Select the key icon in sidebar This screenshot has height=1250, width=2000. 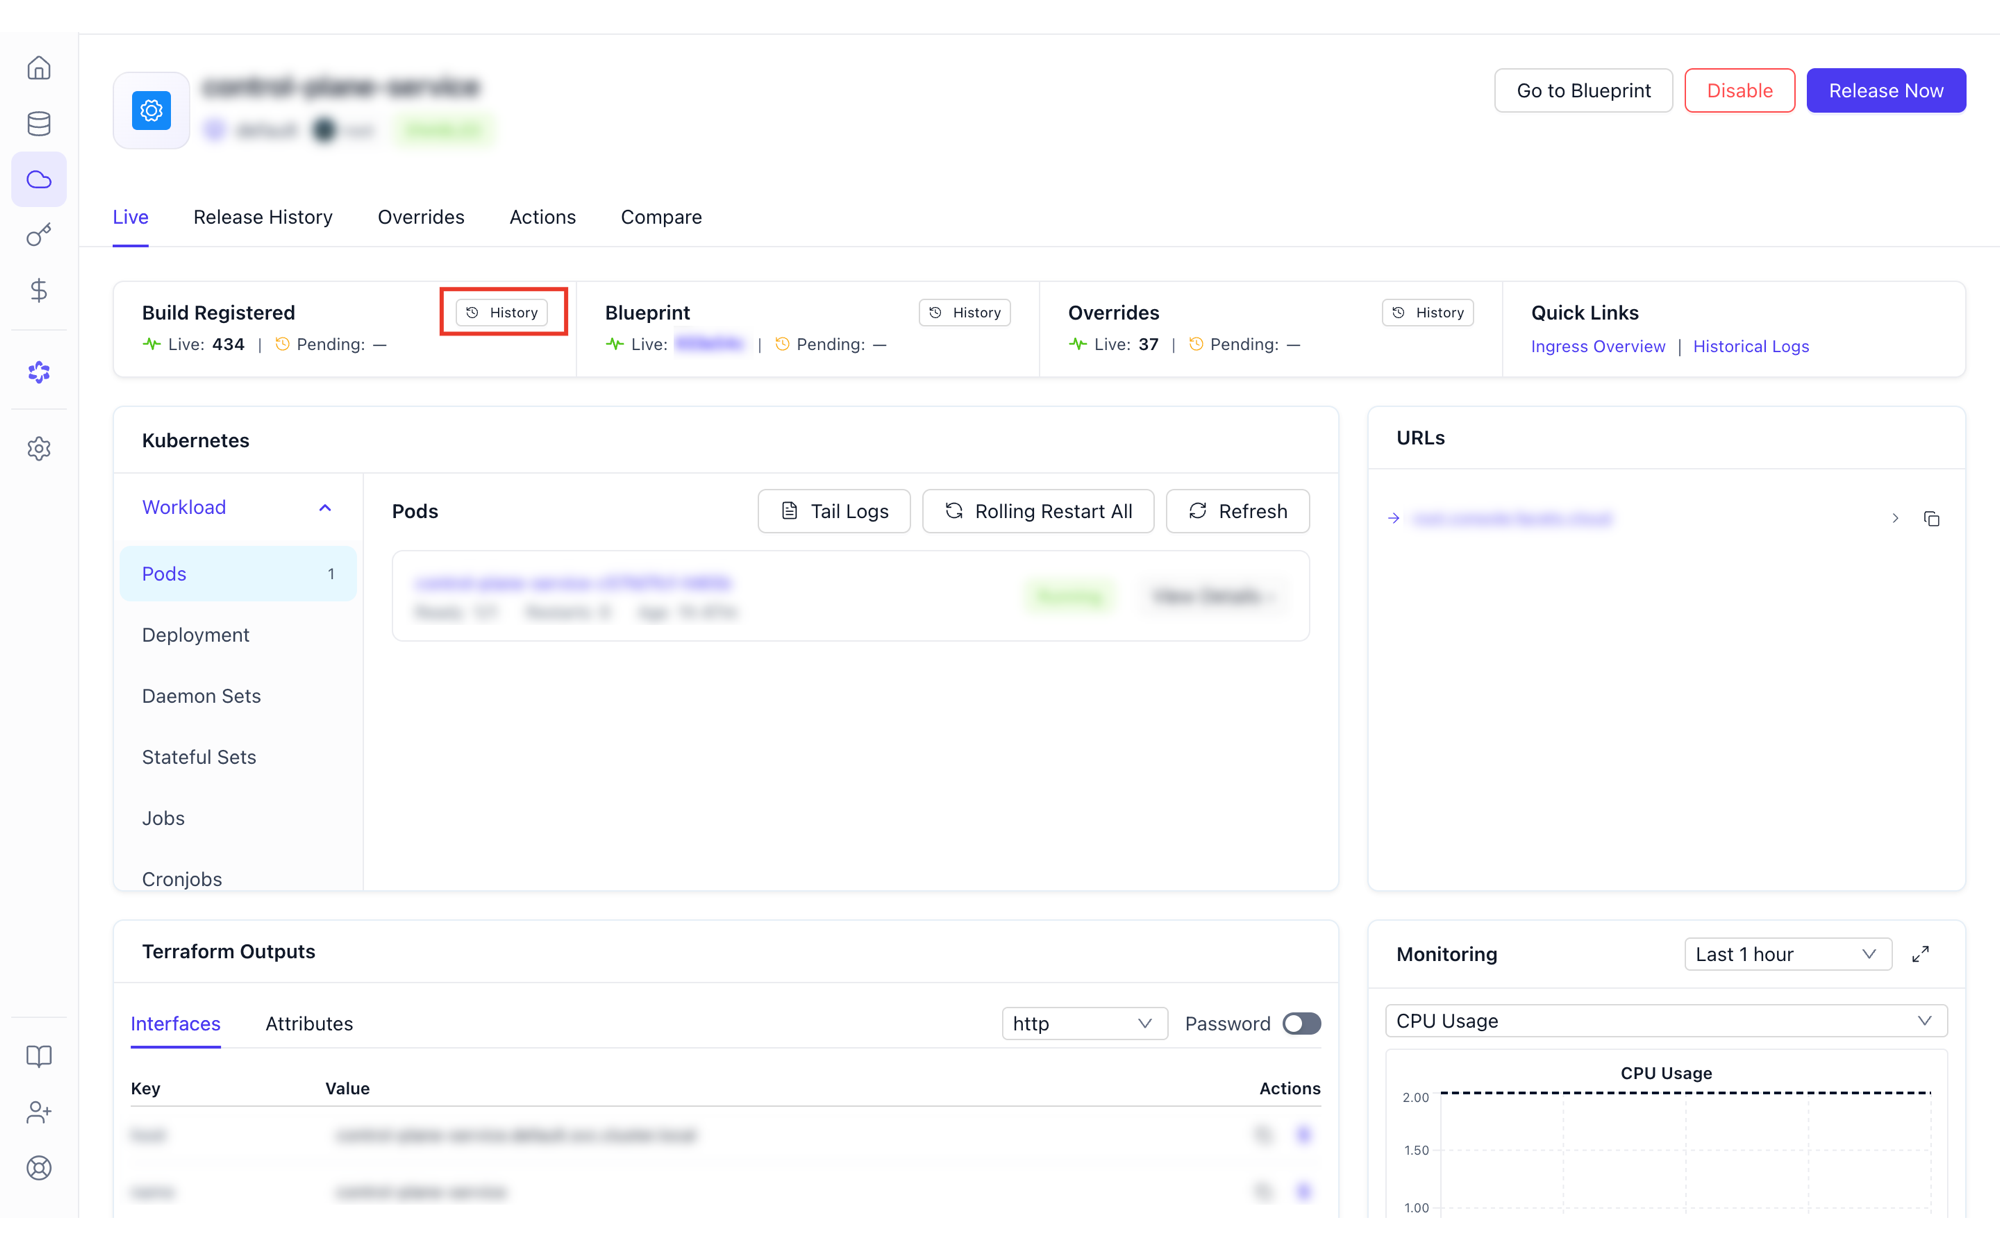click(x=39, y=235)
